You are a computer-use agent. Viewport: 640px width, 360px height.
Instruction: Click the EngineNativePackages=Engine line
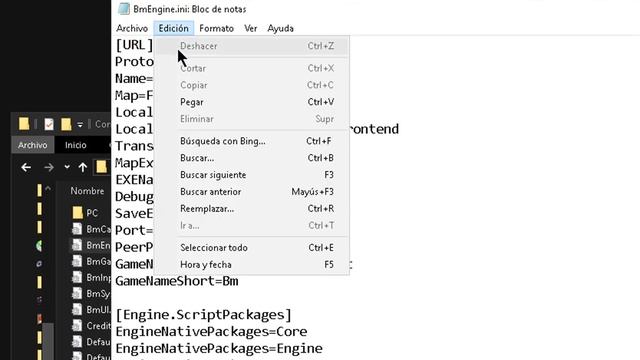point(219,349)
